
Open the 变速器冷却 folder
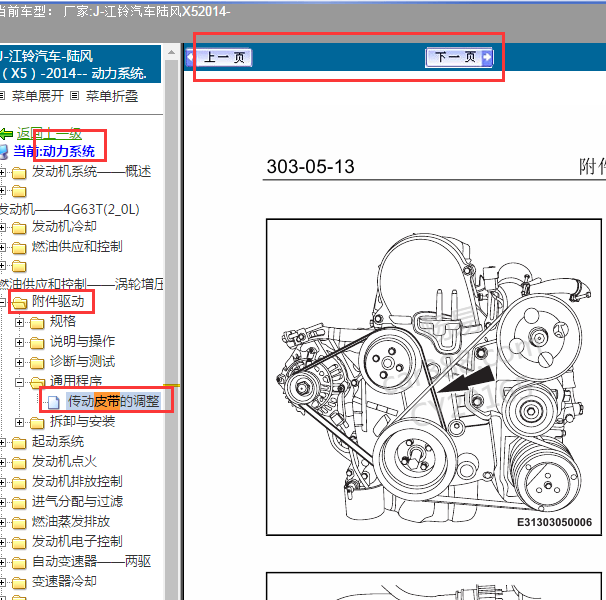pos(64,581)
